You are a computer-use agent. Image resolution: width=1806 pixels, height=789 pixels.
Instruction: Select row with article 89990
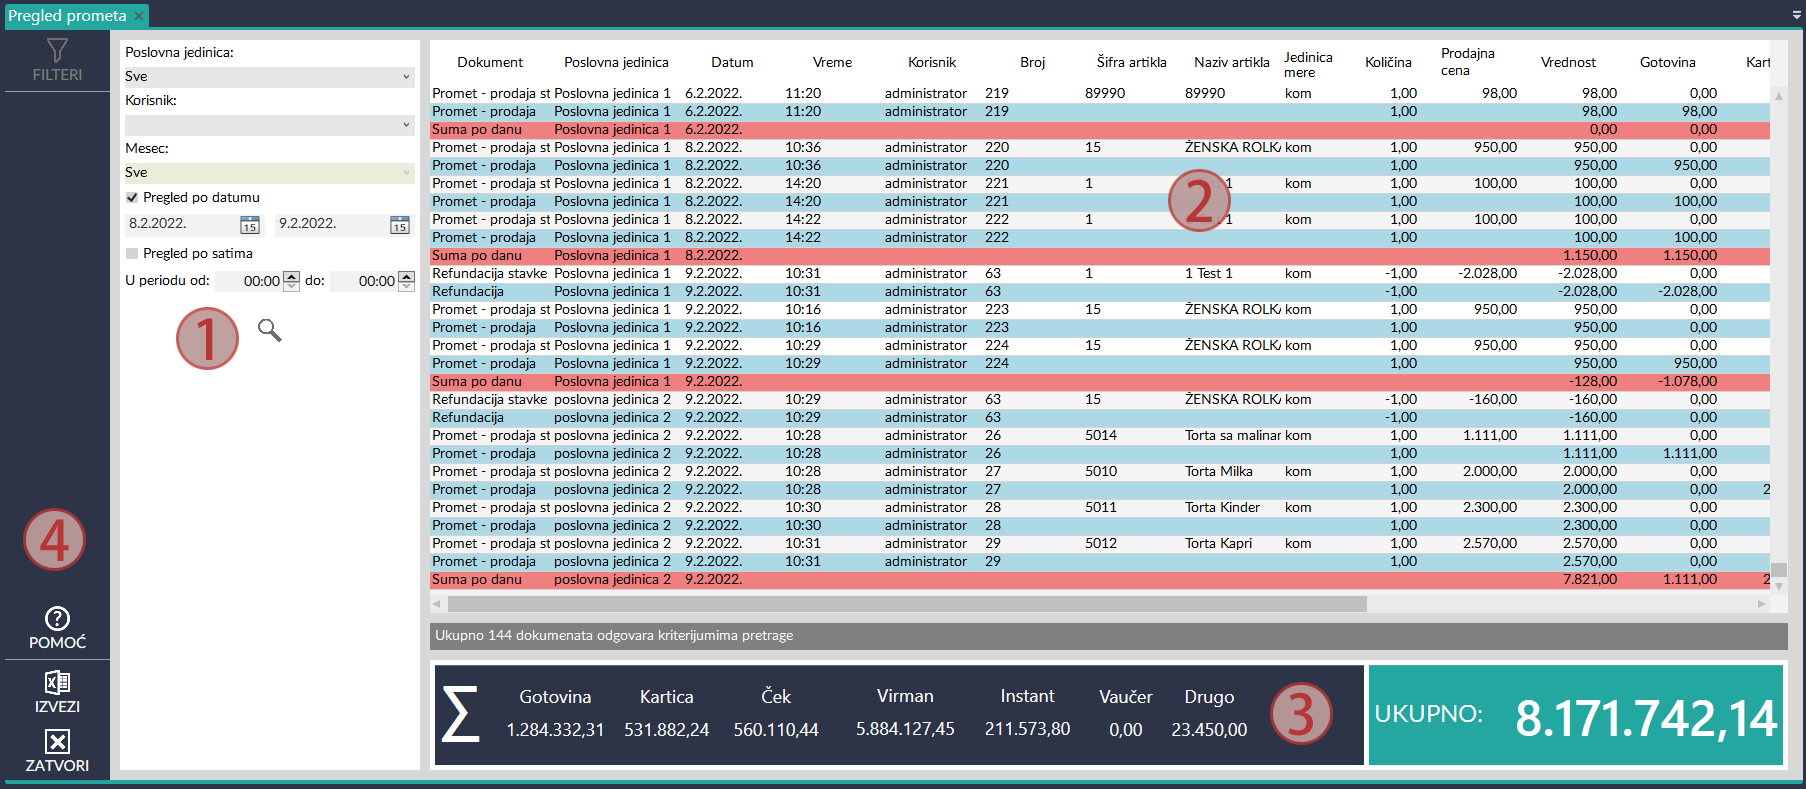pos(1100,93)
